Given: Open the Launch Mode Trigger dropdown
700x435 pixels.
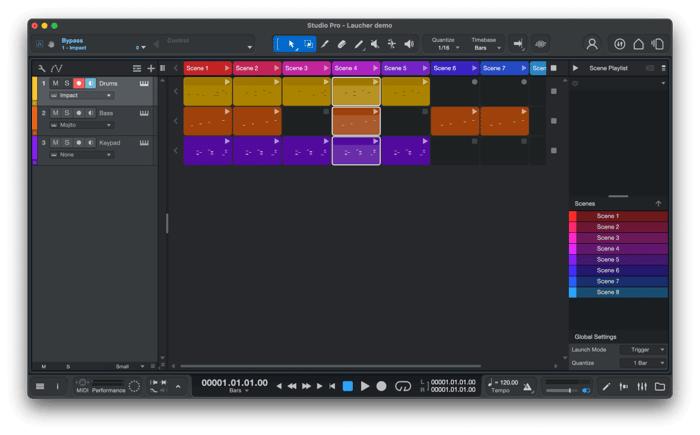Looking at the screenshot, I should pos(640,349).
